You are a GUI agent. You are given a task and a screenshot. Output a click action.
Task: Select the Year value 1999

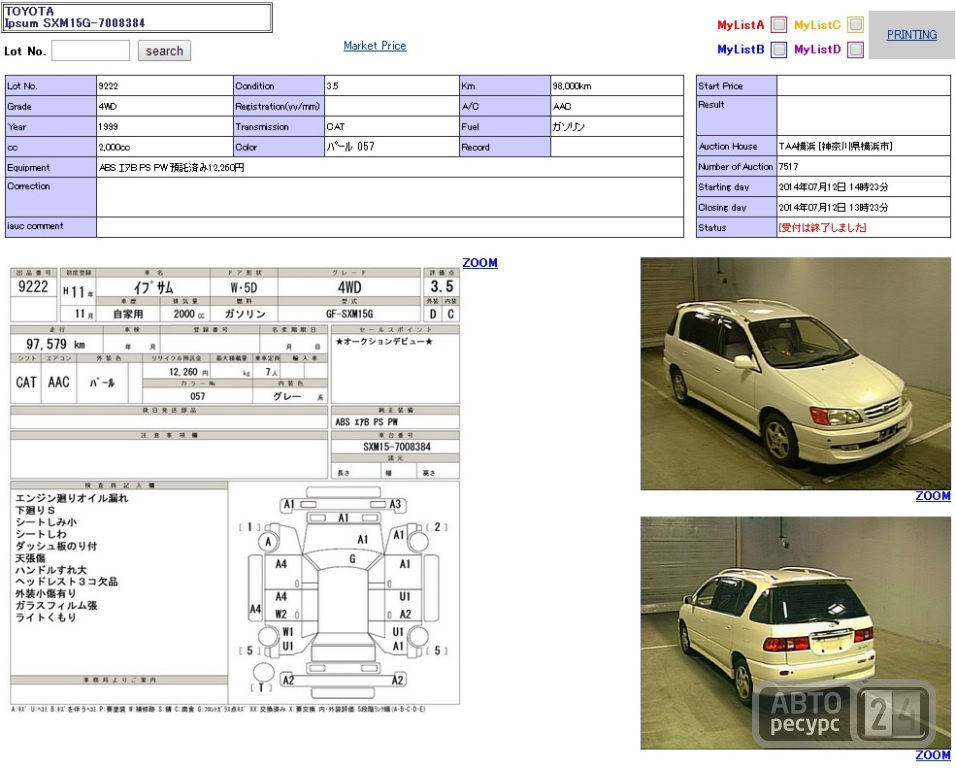(108, 127)
